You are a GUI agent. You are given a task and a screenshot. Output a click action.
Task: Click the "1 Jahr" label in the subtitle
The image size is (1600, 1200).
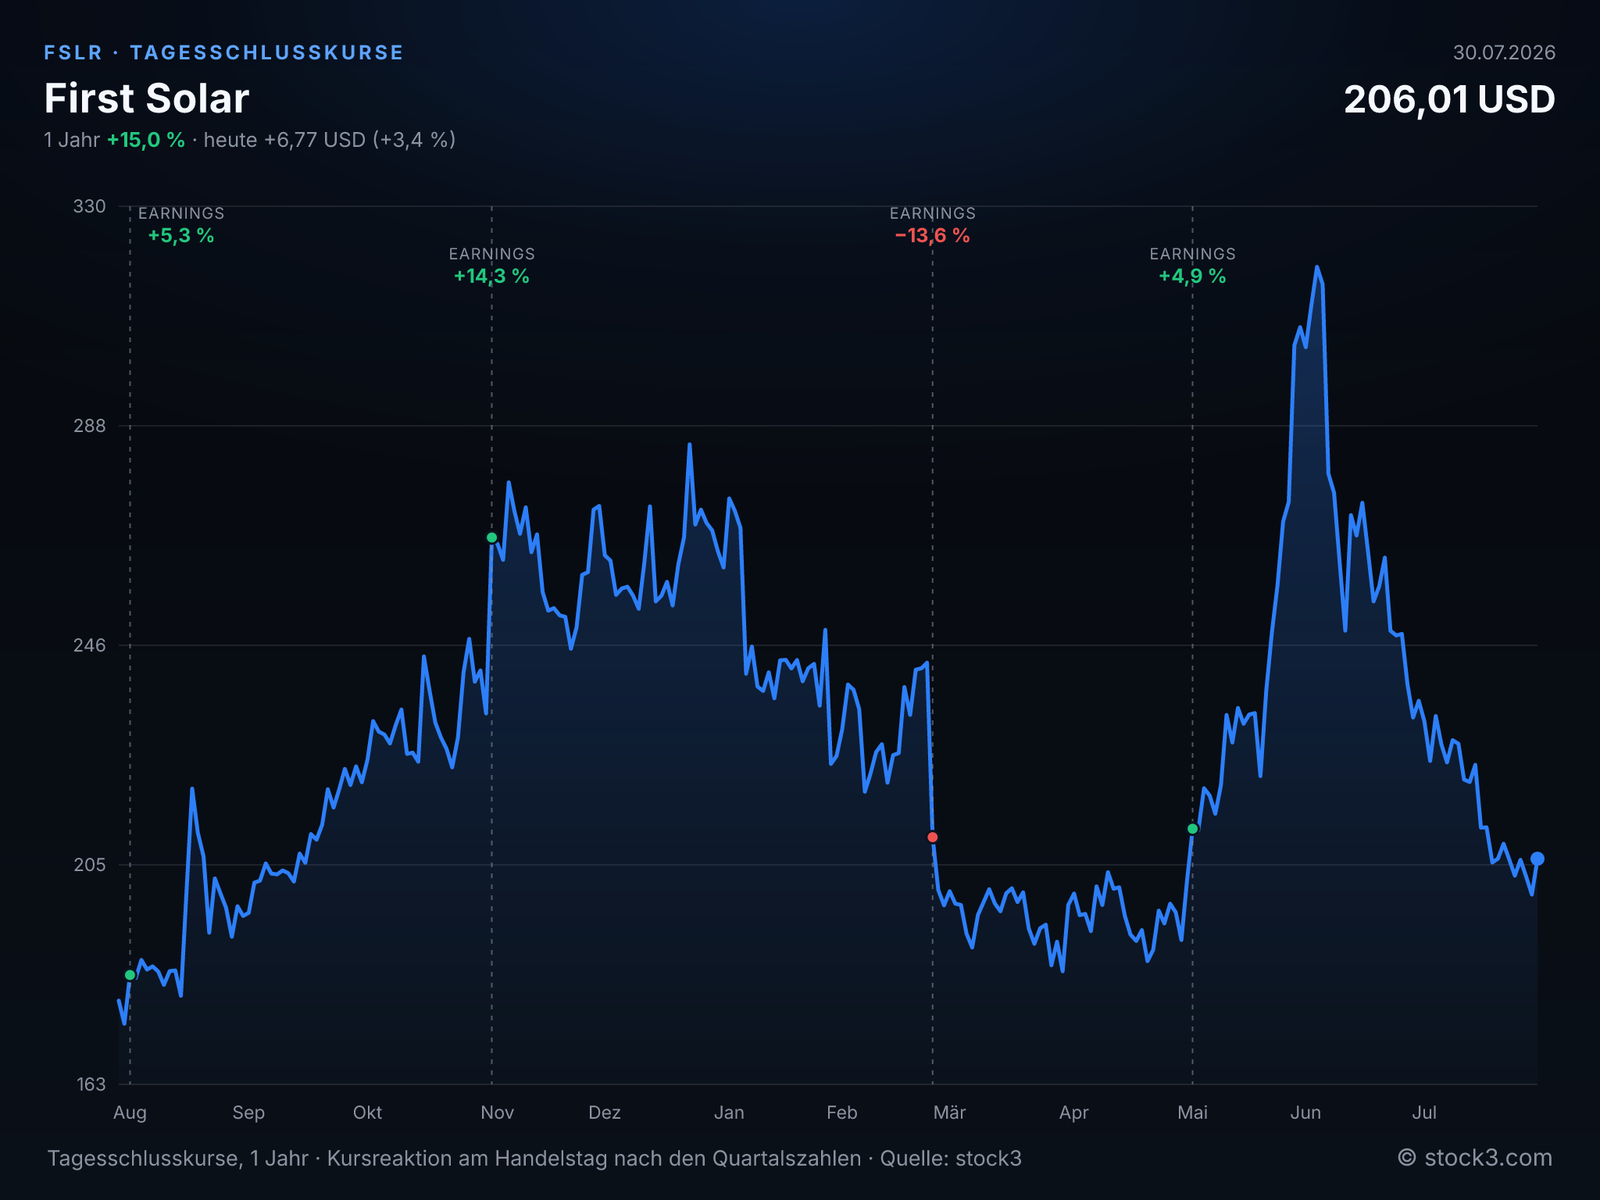coord(72,140)
